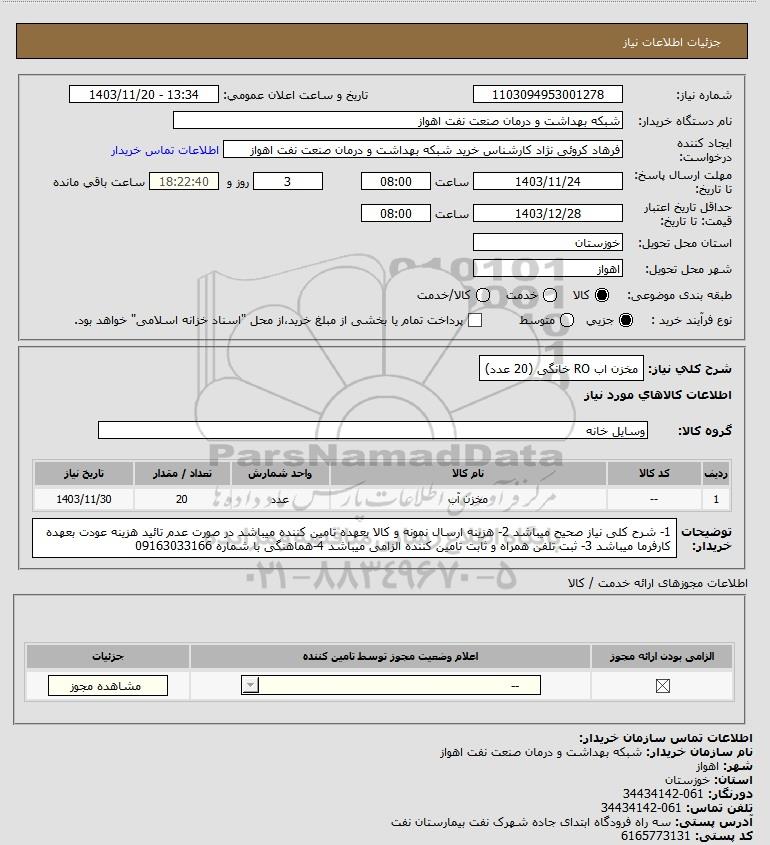Click the خوزستان delivery province field
Viewport: 770px width, 845px height.
547,243
